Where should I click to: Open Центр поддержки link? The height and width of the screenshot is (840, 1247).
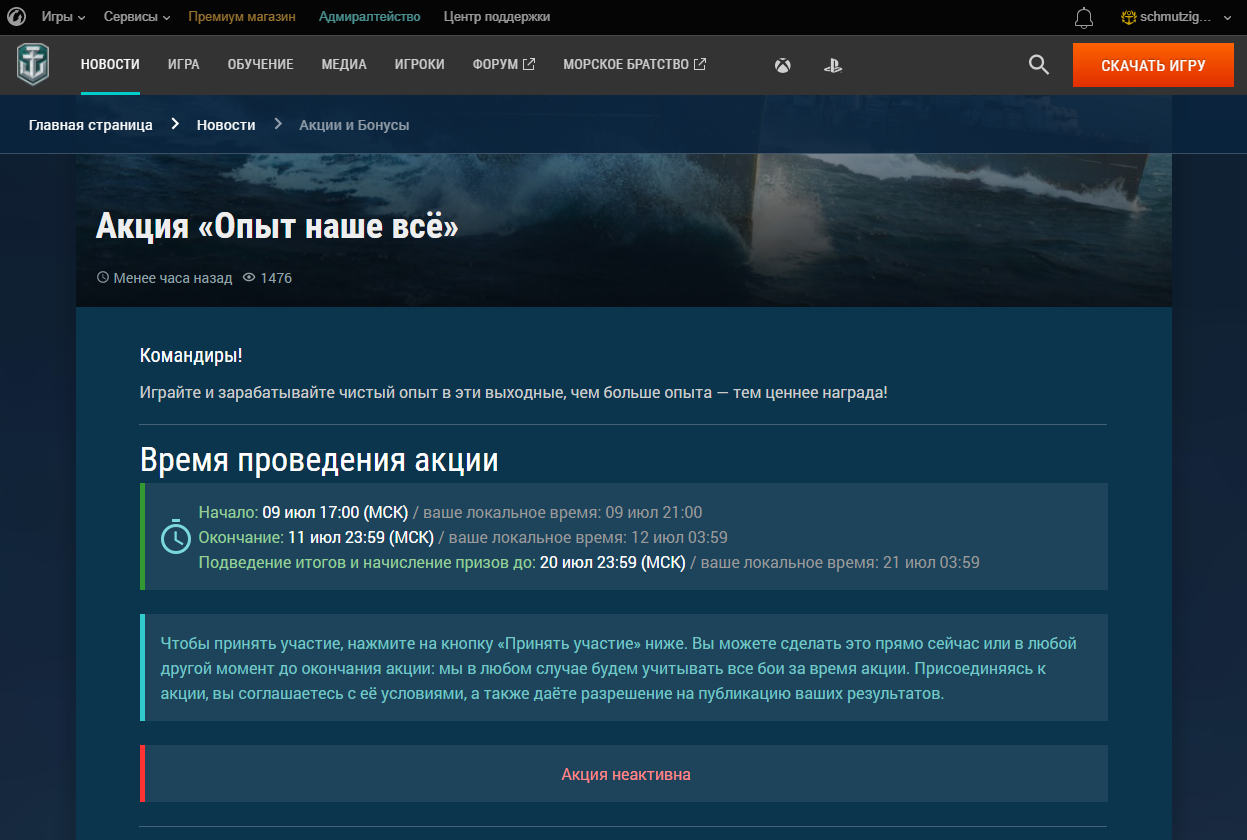click(497, 17)
